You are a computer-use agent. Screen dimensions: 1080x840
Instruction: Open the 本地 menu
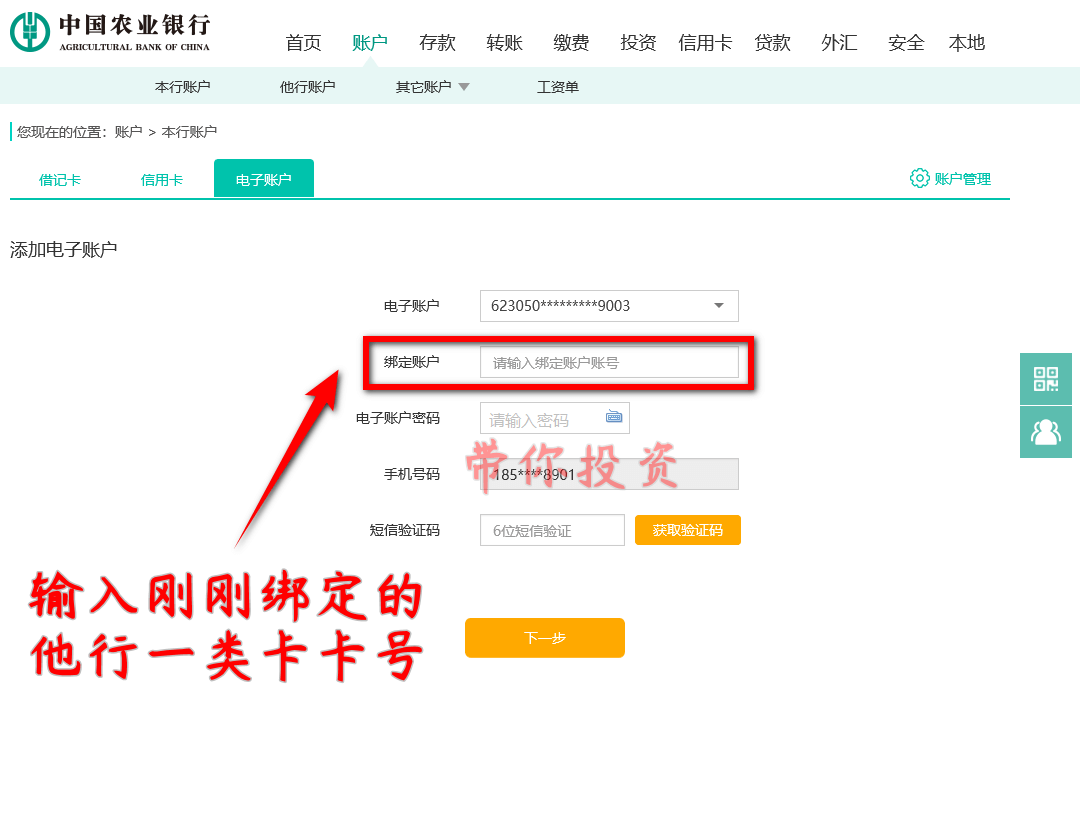[x=966, y=43]
